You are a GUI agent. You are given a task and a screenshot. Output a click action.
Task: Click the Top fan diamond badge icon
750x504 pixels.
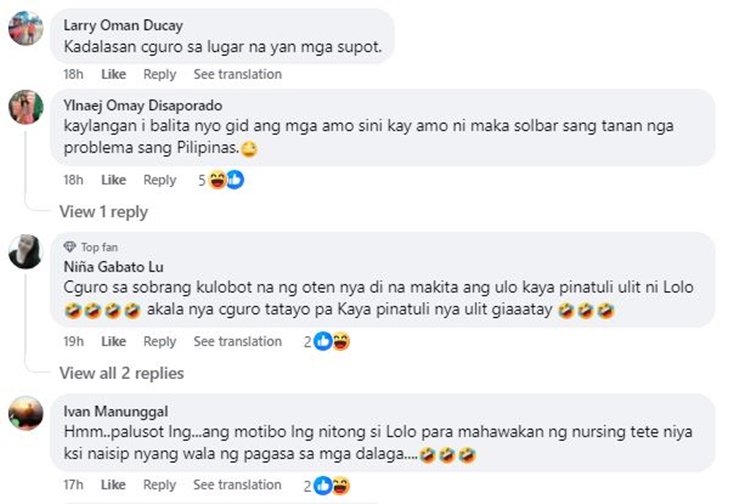pos(70,247)
